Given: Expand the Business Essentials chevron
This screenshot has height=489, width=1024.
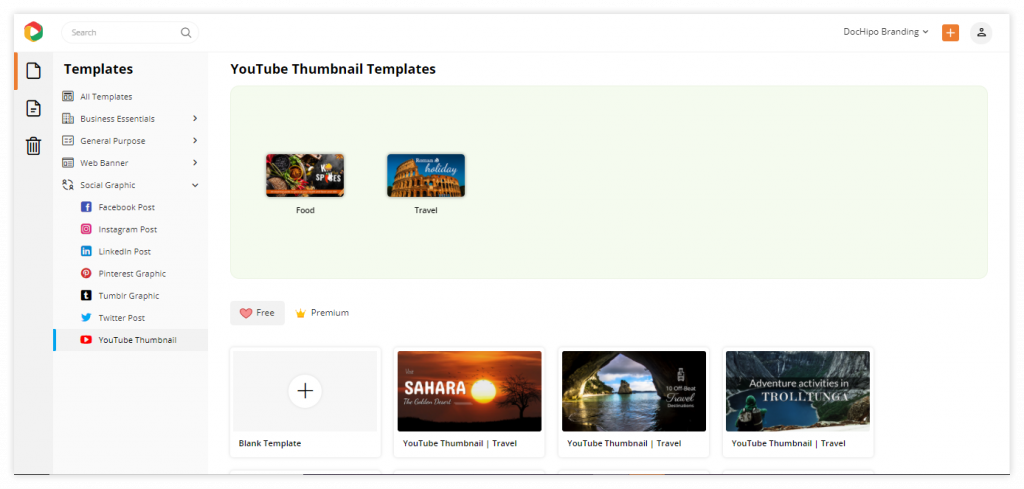Looking at the screenshot, I should coord(195,119).
